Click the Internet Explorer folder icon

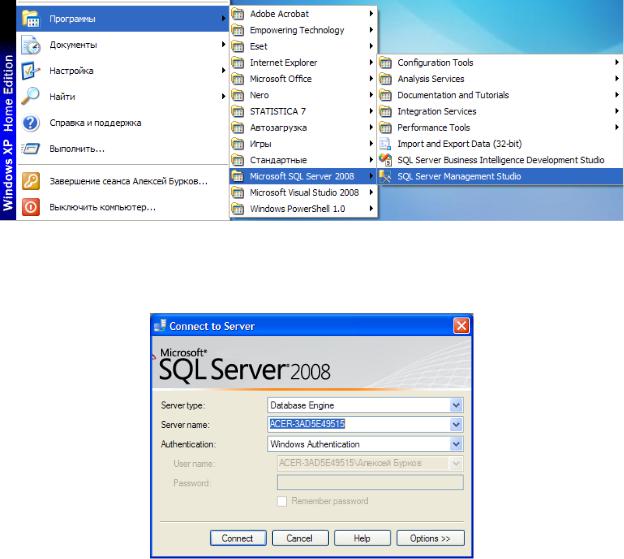238,62
